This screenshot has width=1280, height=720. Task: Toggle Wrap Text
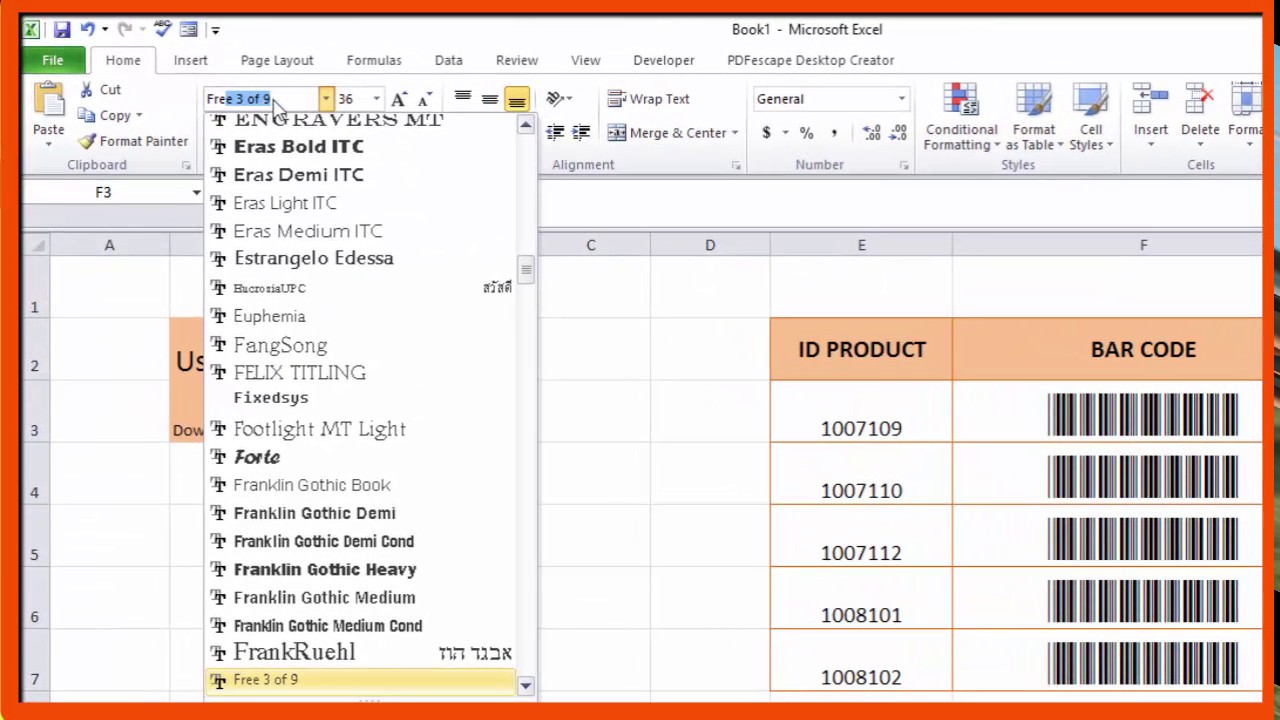click(649, 99)
